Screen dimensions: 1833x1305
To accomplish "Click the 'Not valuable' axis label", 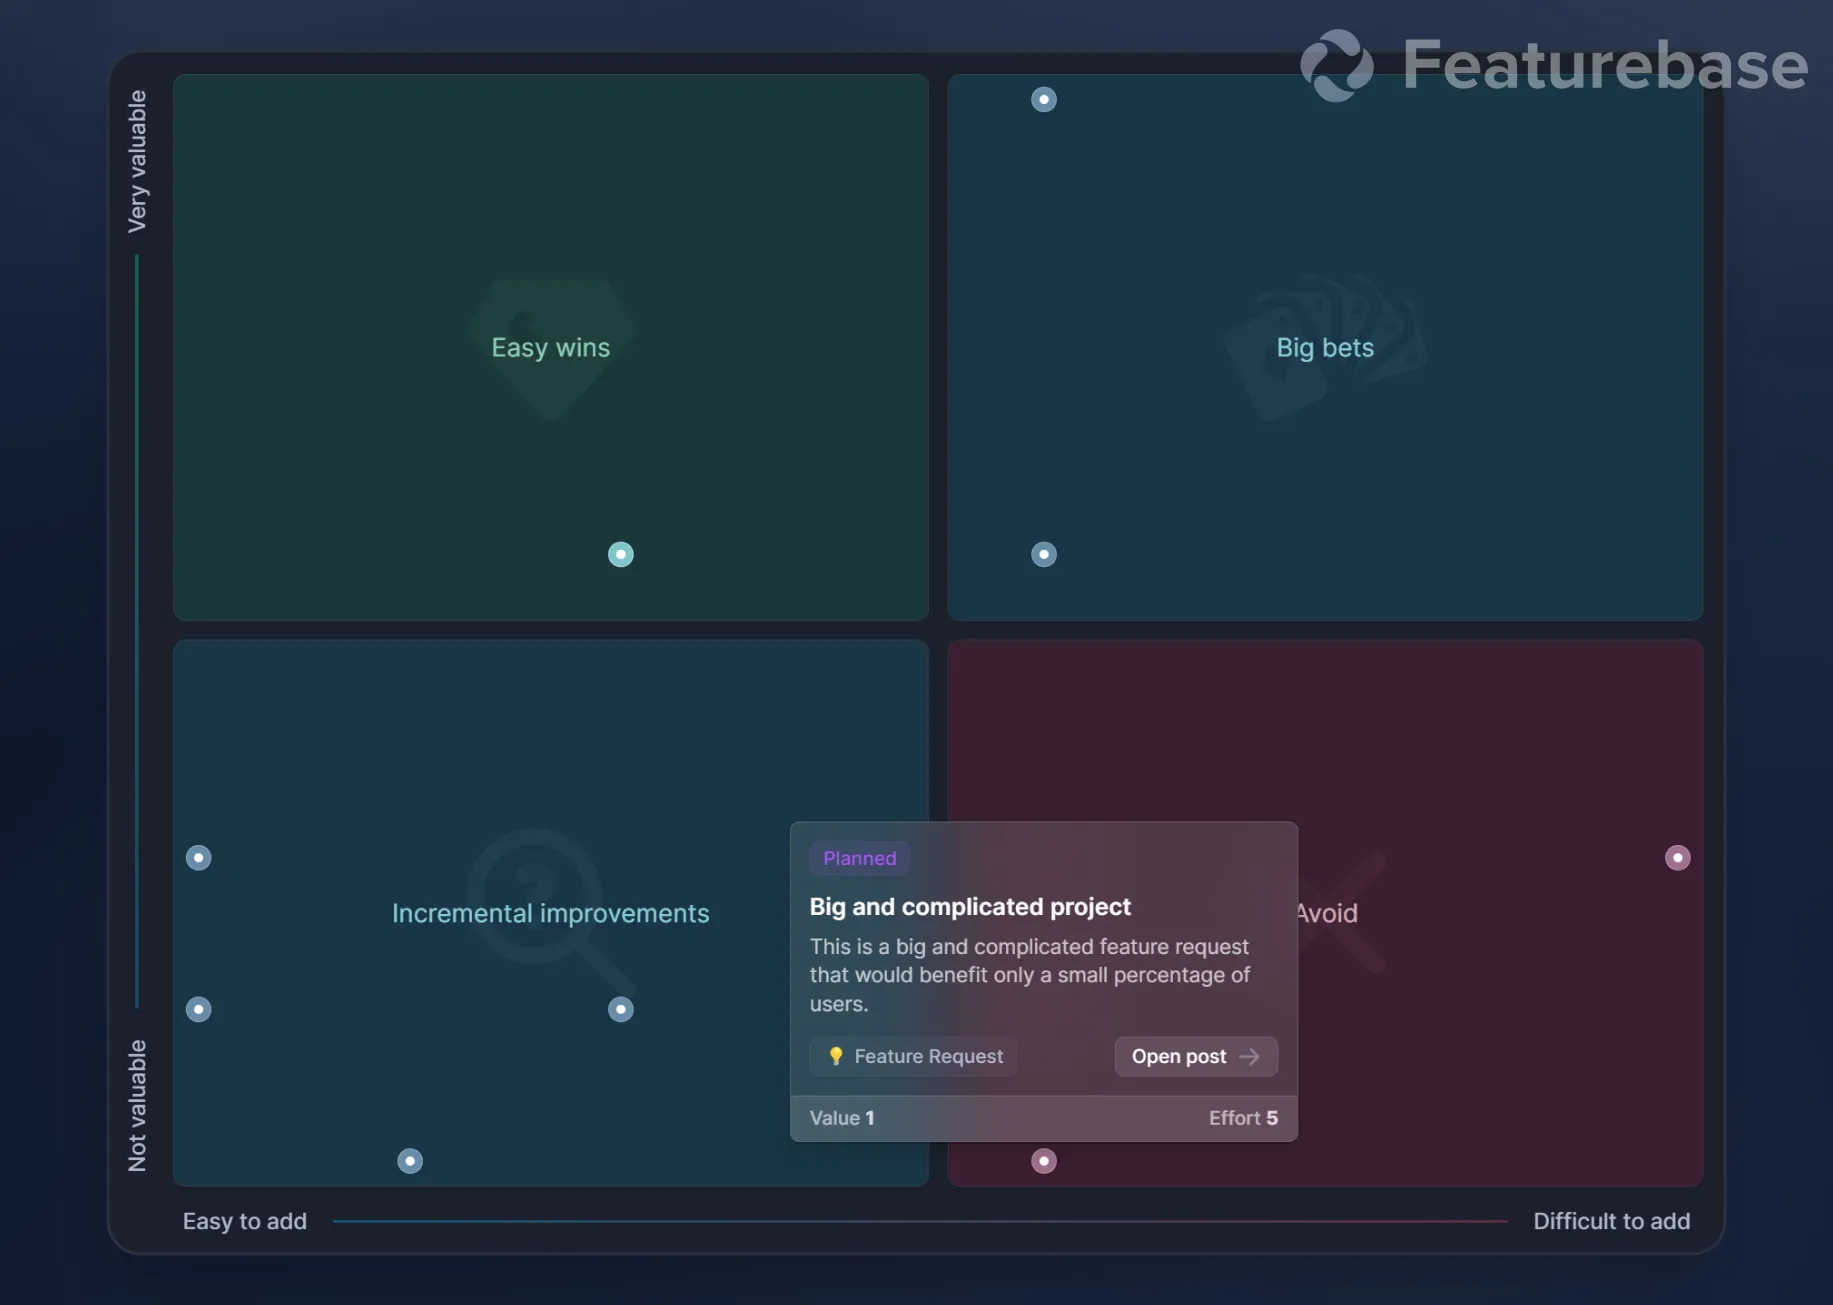I will click(x=137, y=1106).
